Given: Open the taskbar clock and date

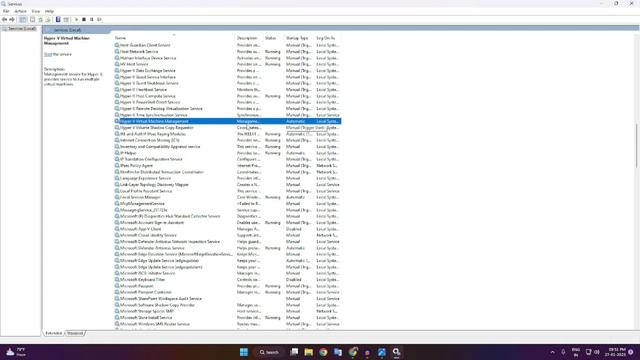Looking at the screenshot, I should click(x=617, y=352).
